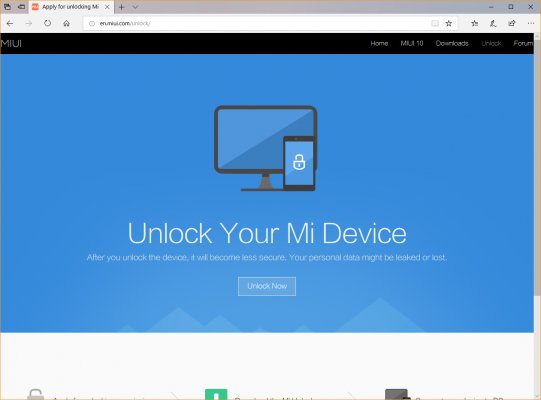The image size is (541, 400).
Task: Set the open tabs aside
Action: (21, 7)
